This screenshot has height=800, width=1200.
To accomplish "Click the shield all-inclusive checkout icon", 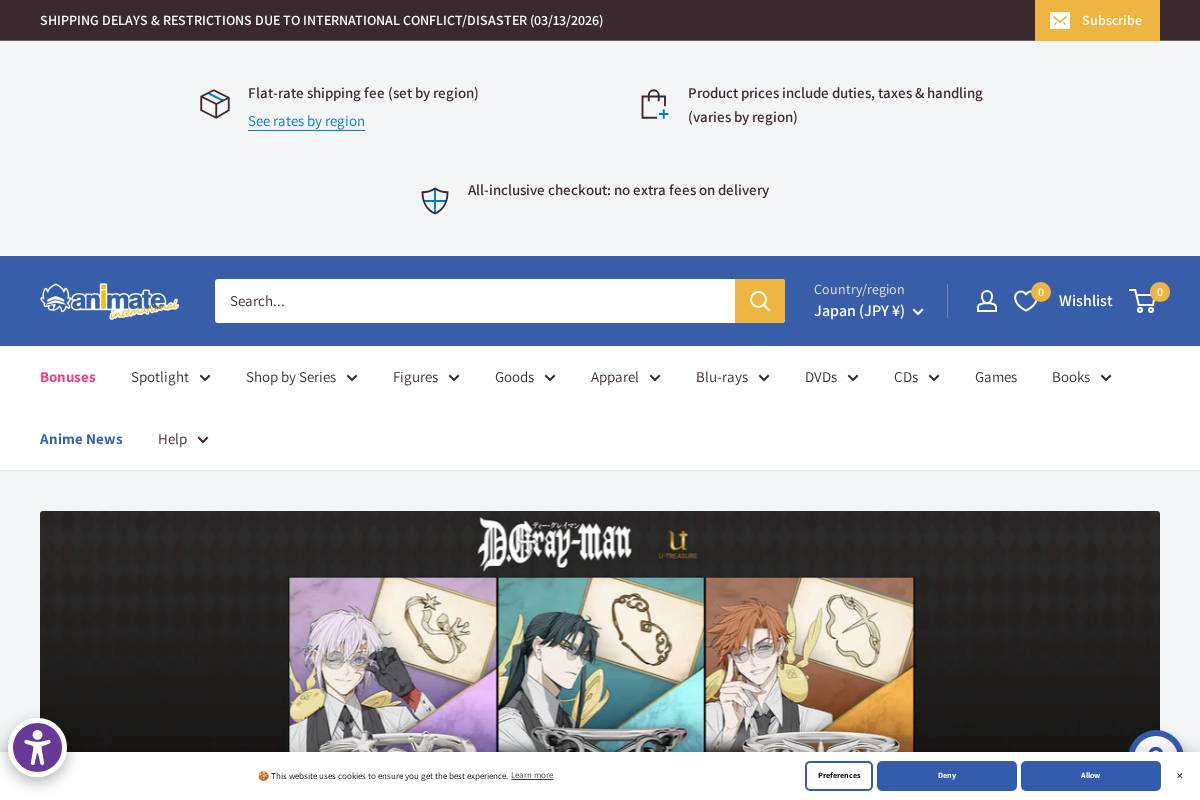I will [x=435, y=201].
